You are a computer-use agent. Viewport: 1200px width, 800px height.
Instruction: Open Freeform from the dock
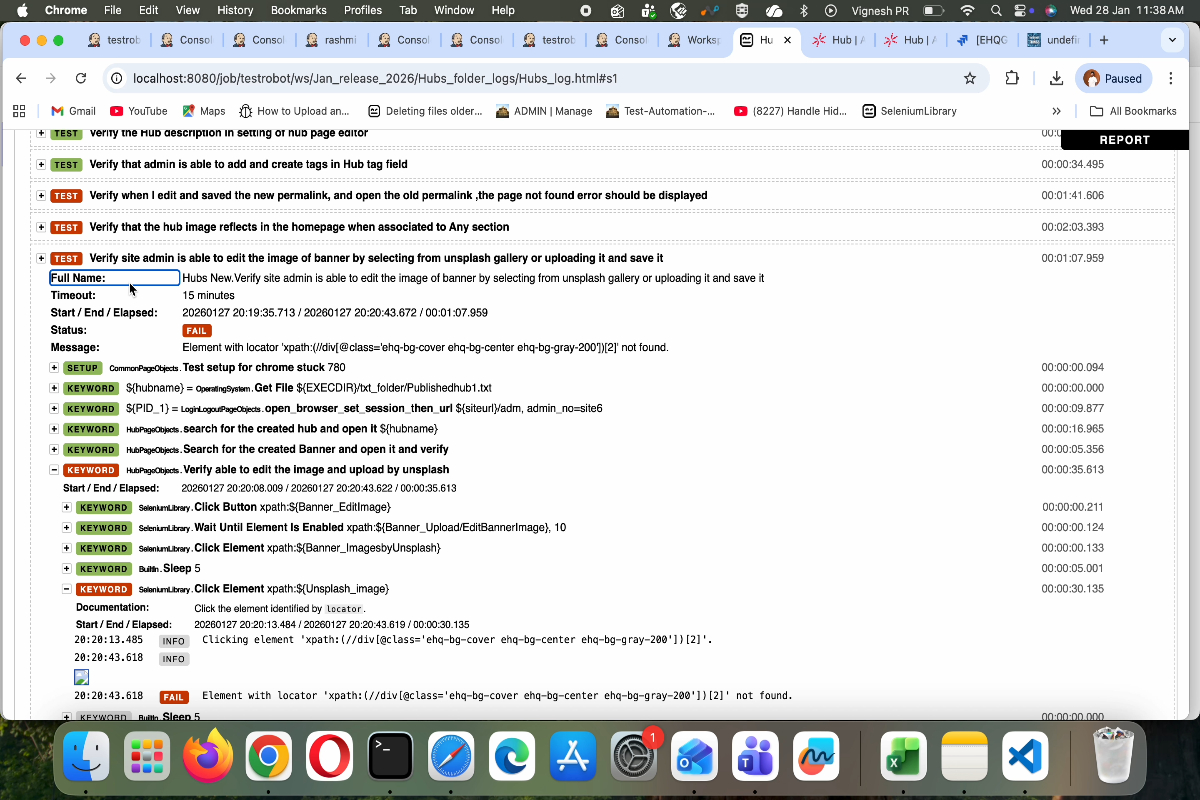pos(817,756)
